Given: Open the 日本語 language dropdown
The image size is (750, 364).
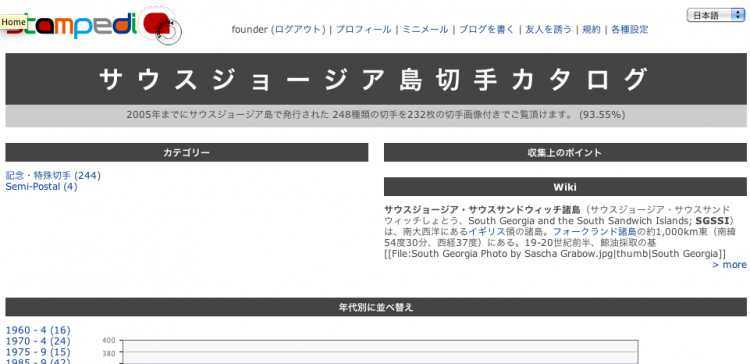Looking at the screenshot, I should (x=716, y=15).
